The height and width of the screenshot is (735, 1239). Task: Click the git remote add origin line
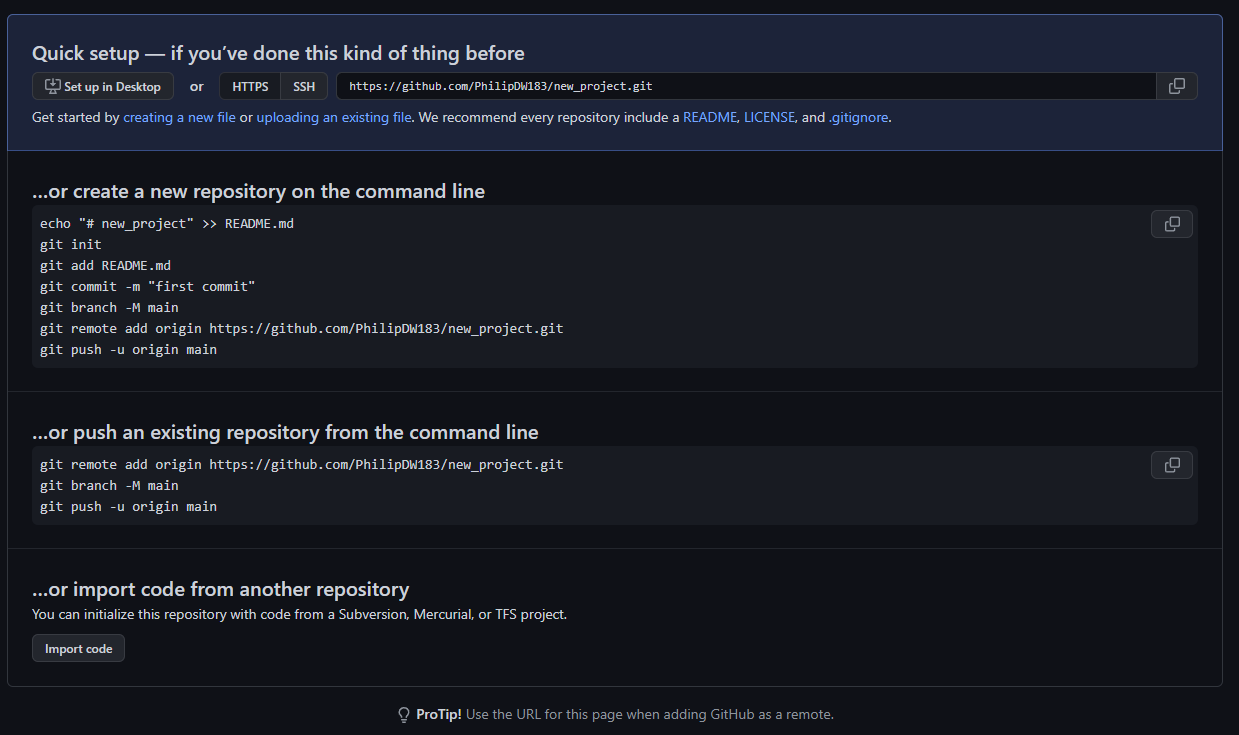tap(302, 328)
